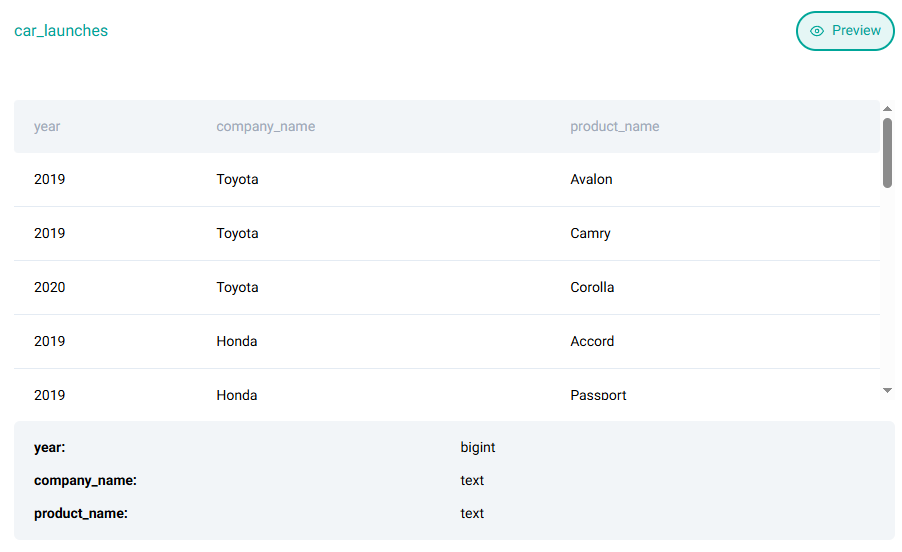
Task: Select the Avalon product cell
Action: (591, 179)
